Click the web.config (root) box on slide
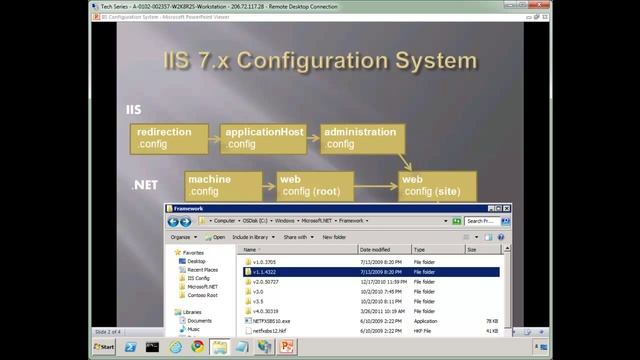The image size is (640, 360). 315,186
